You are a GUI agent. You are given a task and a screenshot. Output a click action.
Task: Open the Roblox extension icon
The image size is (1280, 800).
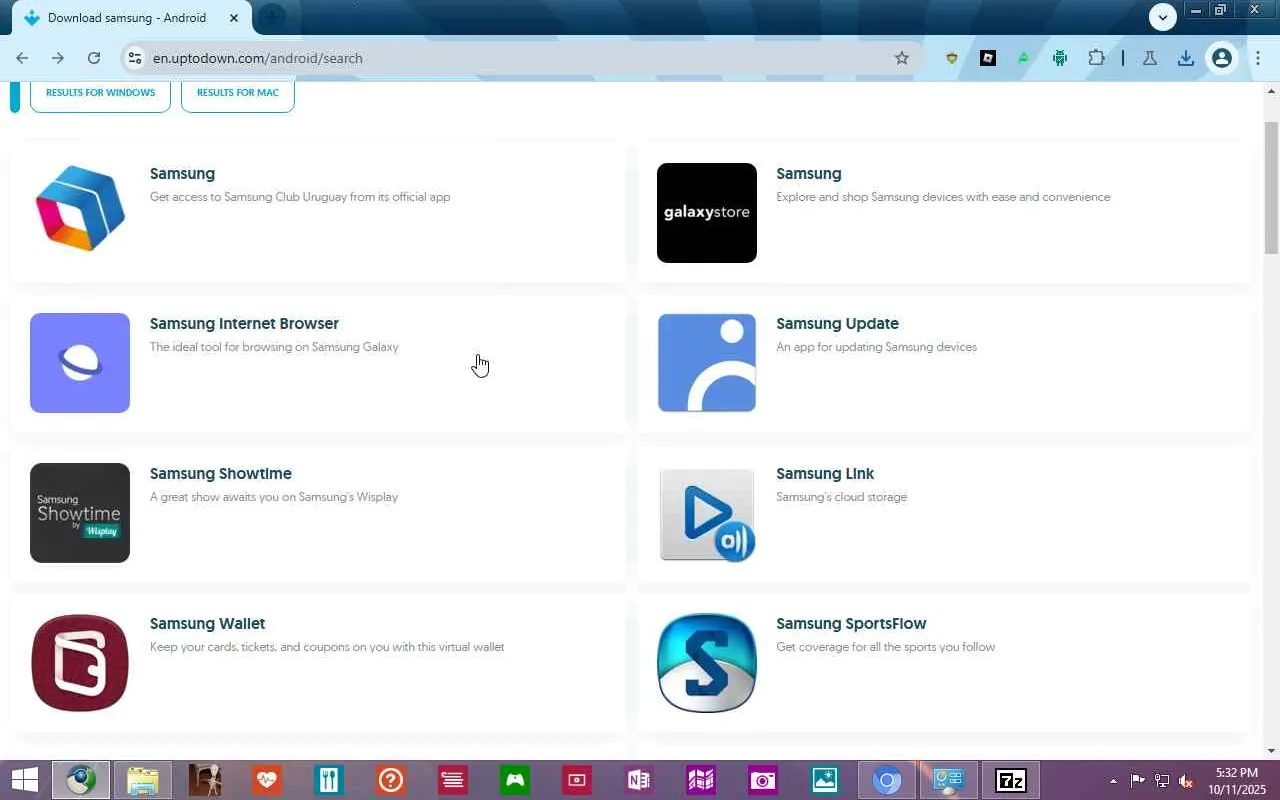click(988, 58)
